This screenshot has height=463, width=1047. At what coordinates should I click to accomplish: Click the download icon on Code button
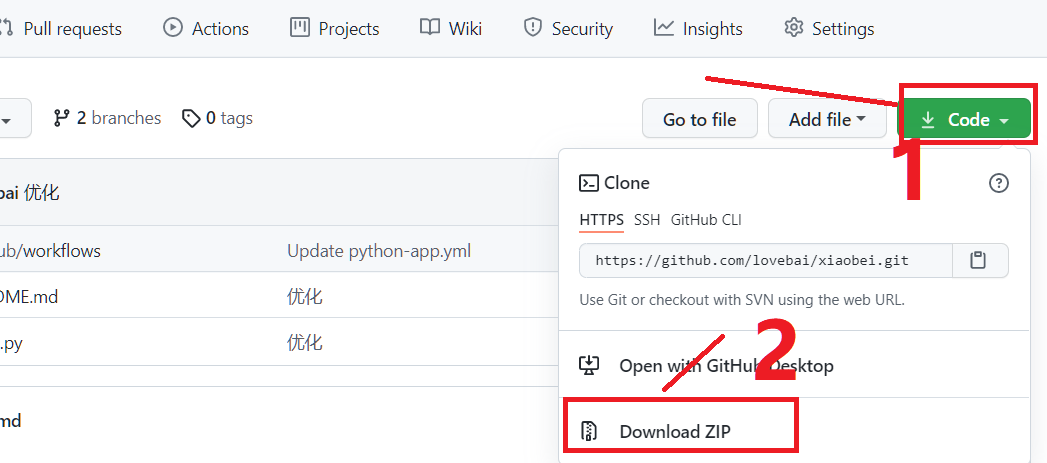[x=927, y=120]
